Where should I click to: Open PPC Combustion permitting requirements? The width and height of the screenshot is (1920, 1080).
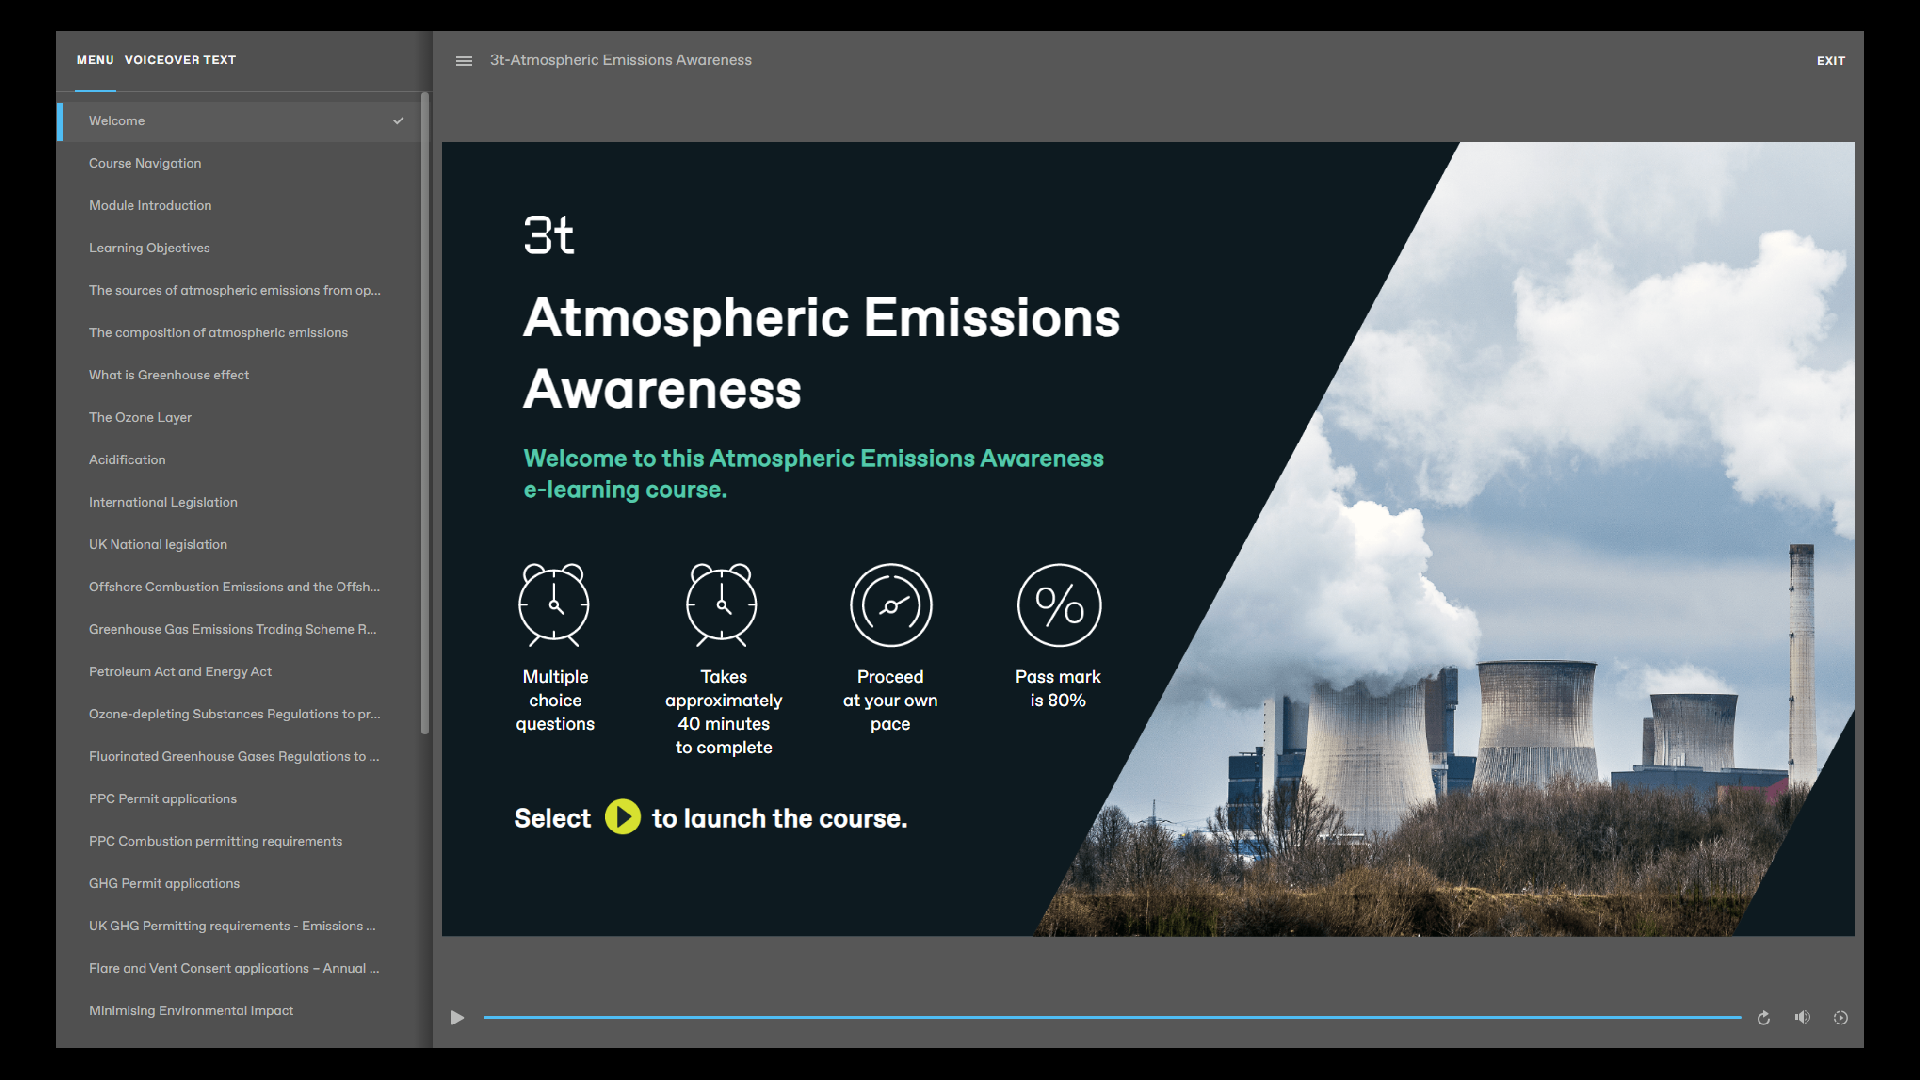[x=240, y=842]
